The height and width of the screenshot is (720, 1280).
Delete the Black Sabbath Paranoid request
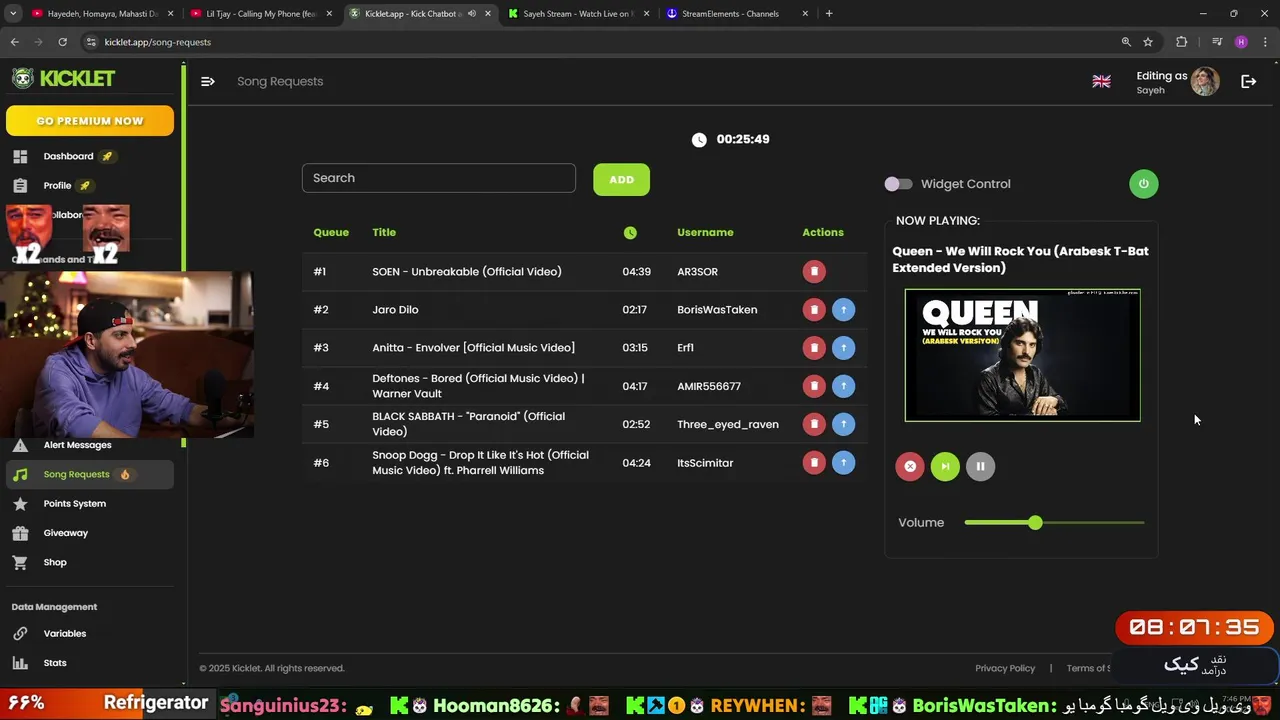click(814, 424)
